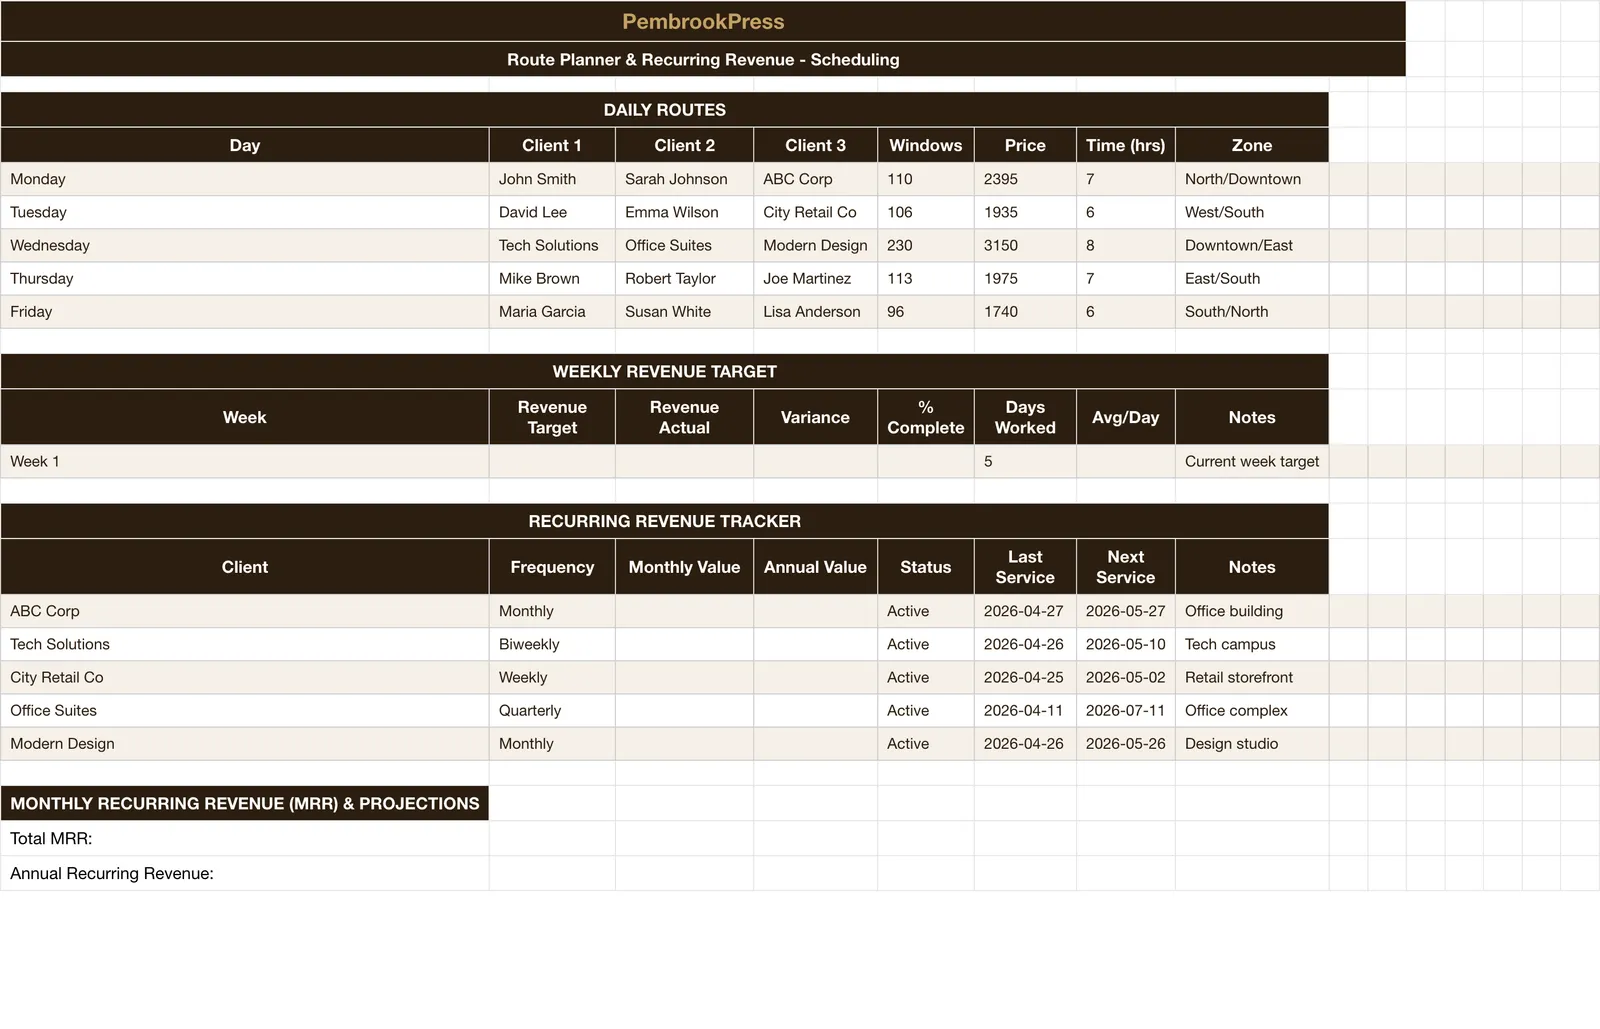
Task: Click the Lisa Anderson client cell
Action: click(815, 311)
